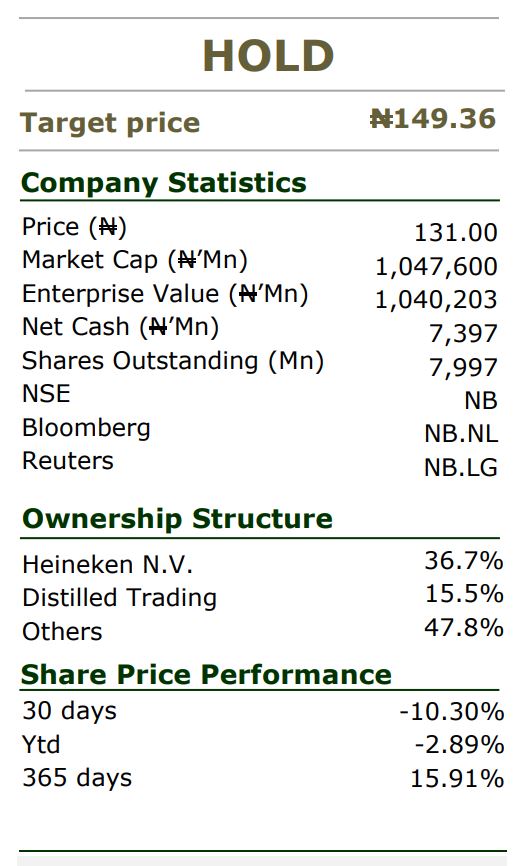Select the Target price label
This screenshot has height=866, width=526.
(110, 123)
